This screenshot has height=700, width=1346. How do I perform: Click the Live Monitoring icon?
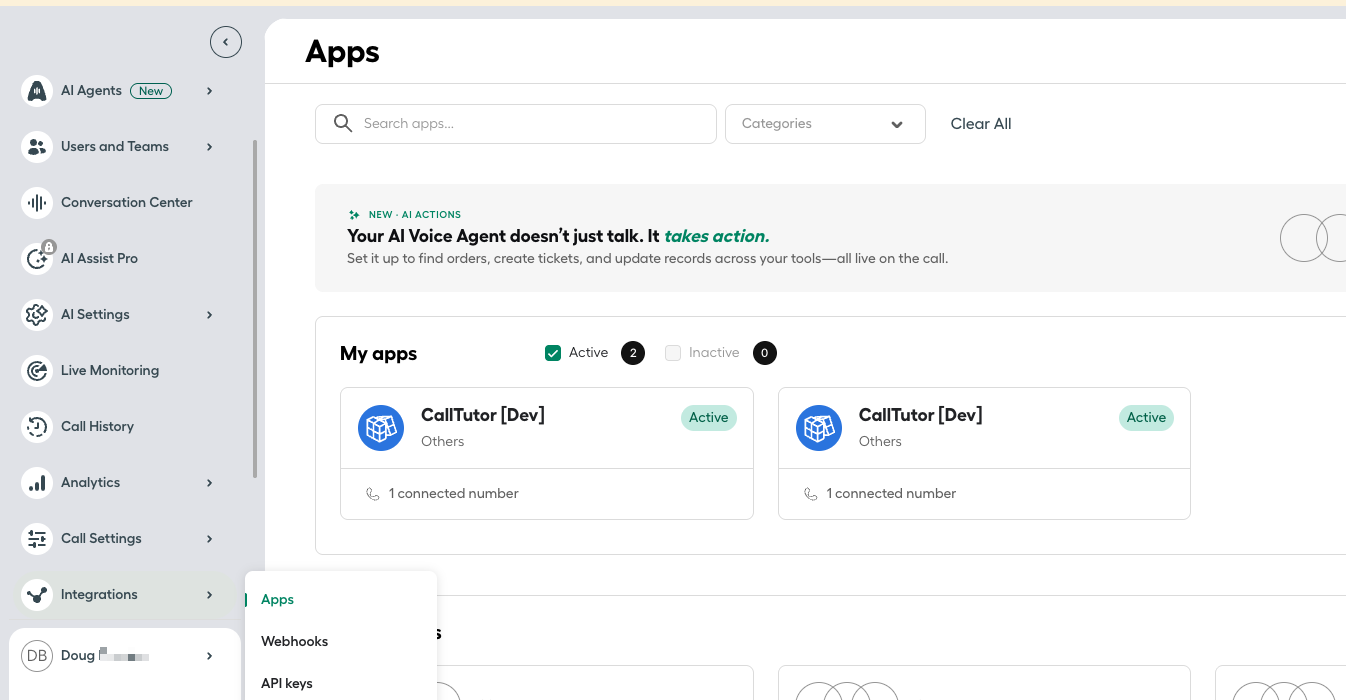[37, 370]
